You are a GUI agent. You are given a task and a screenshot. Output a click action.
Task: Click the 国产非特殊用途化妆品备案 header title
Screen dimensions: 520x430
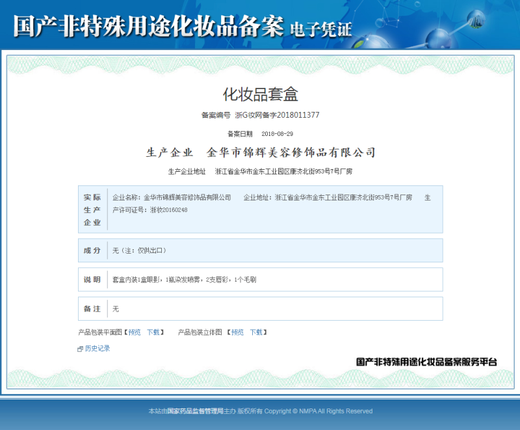coord(148,26)
